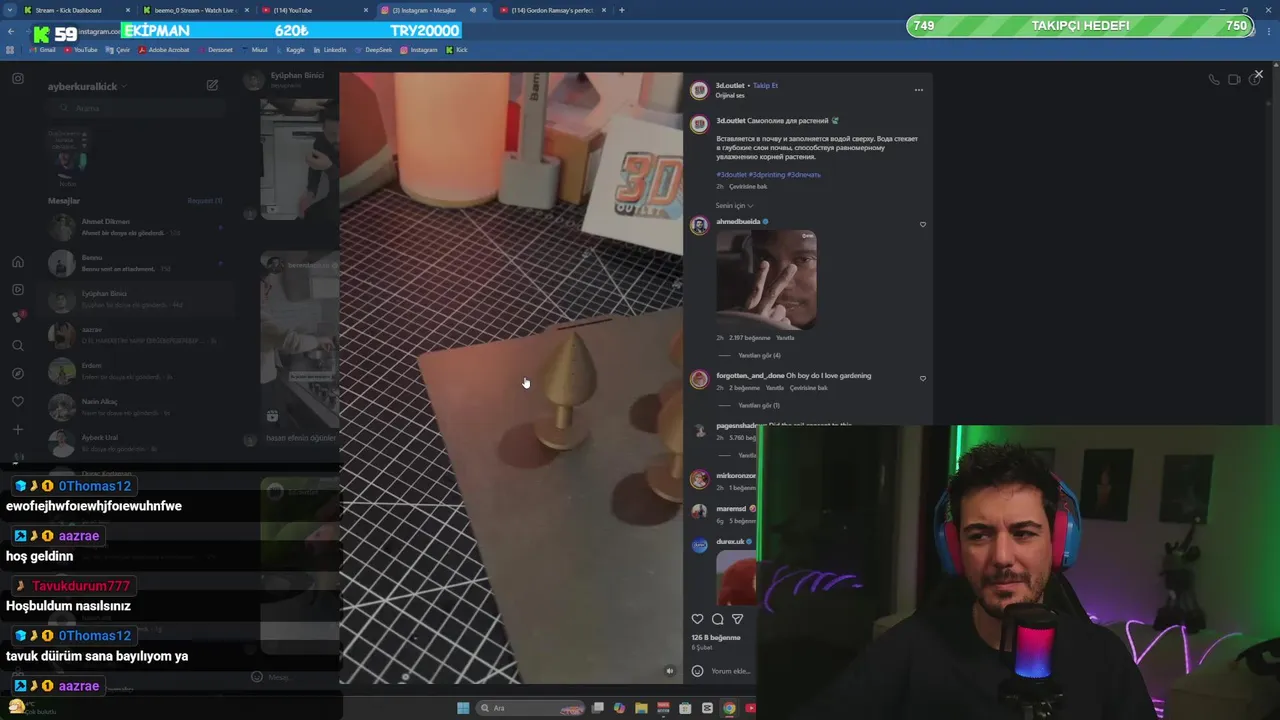Expand the ayberkuralkick account switcher
1280x720 pixels.
(x=87, y=87)
